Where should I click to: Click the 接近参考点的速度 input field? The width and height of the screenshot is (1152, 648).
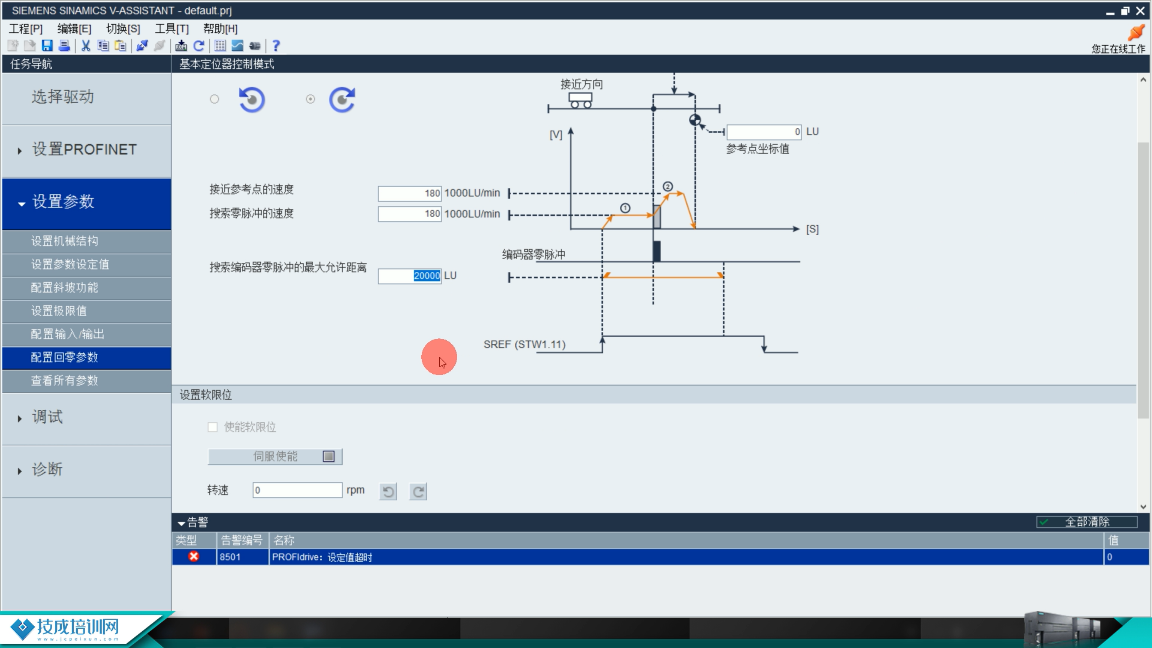409,193
